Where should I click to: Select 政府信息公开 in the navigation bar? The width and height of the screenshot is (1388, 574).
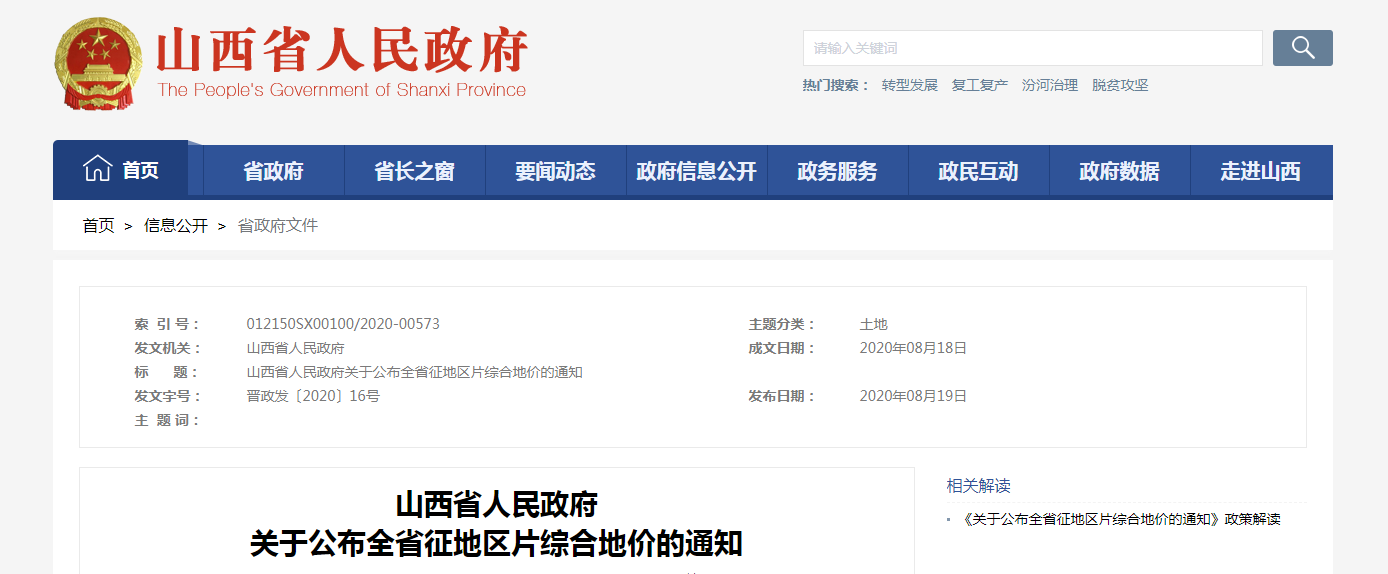696,172
